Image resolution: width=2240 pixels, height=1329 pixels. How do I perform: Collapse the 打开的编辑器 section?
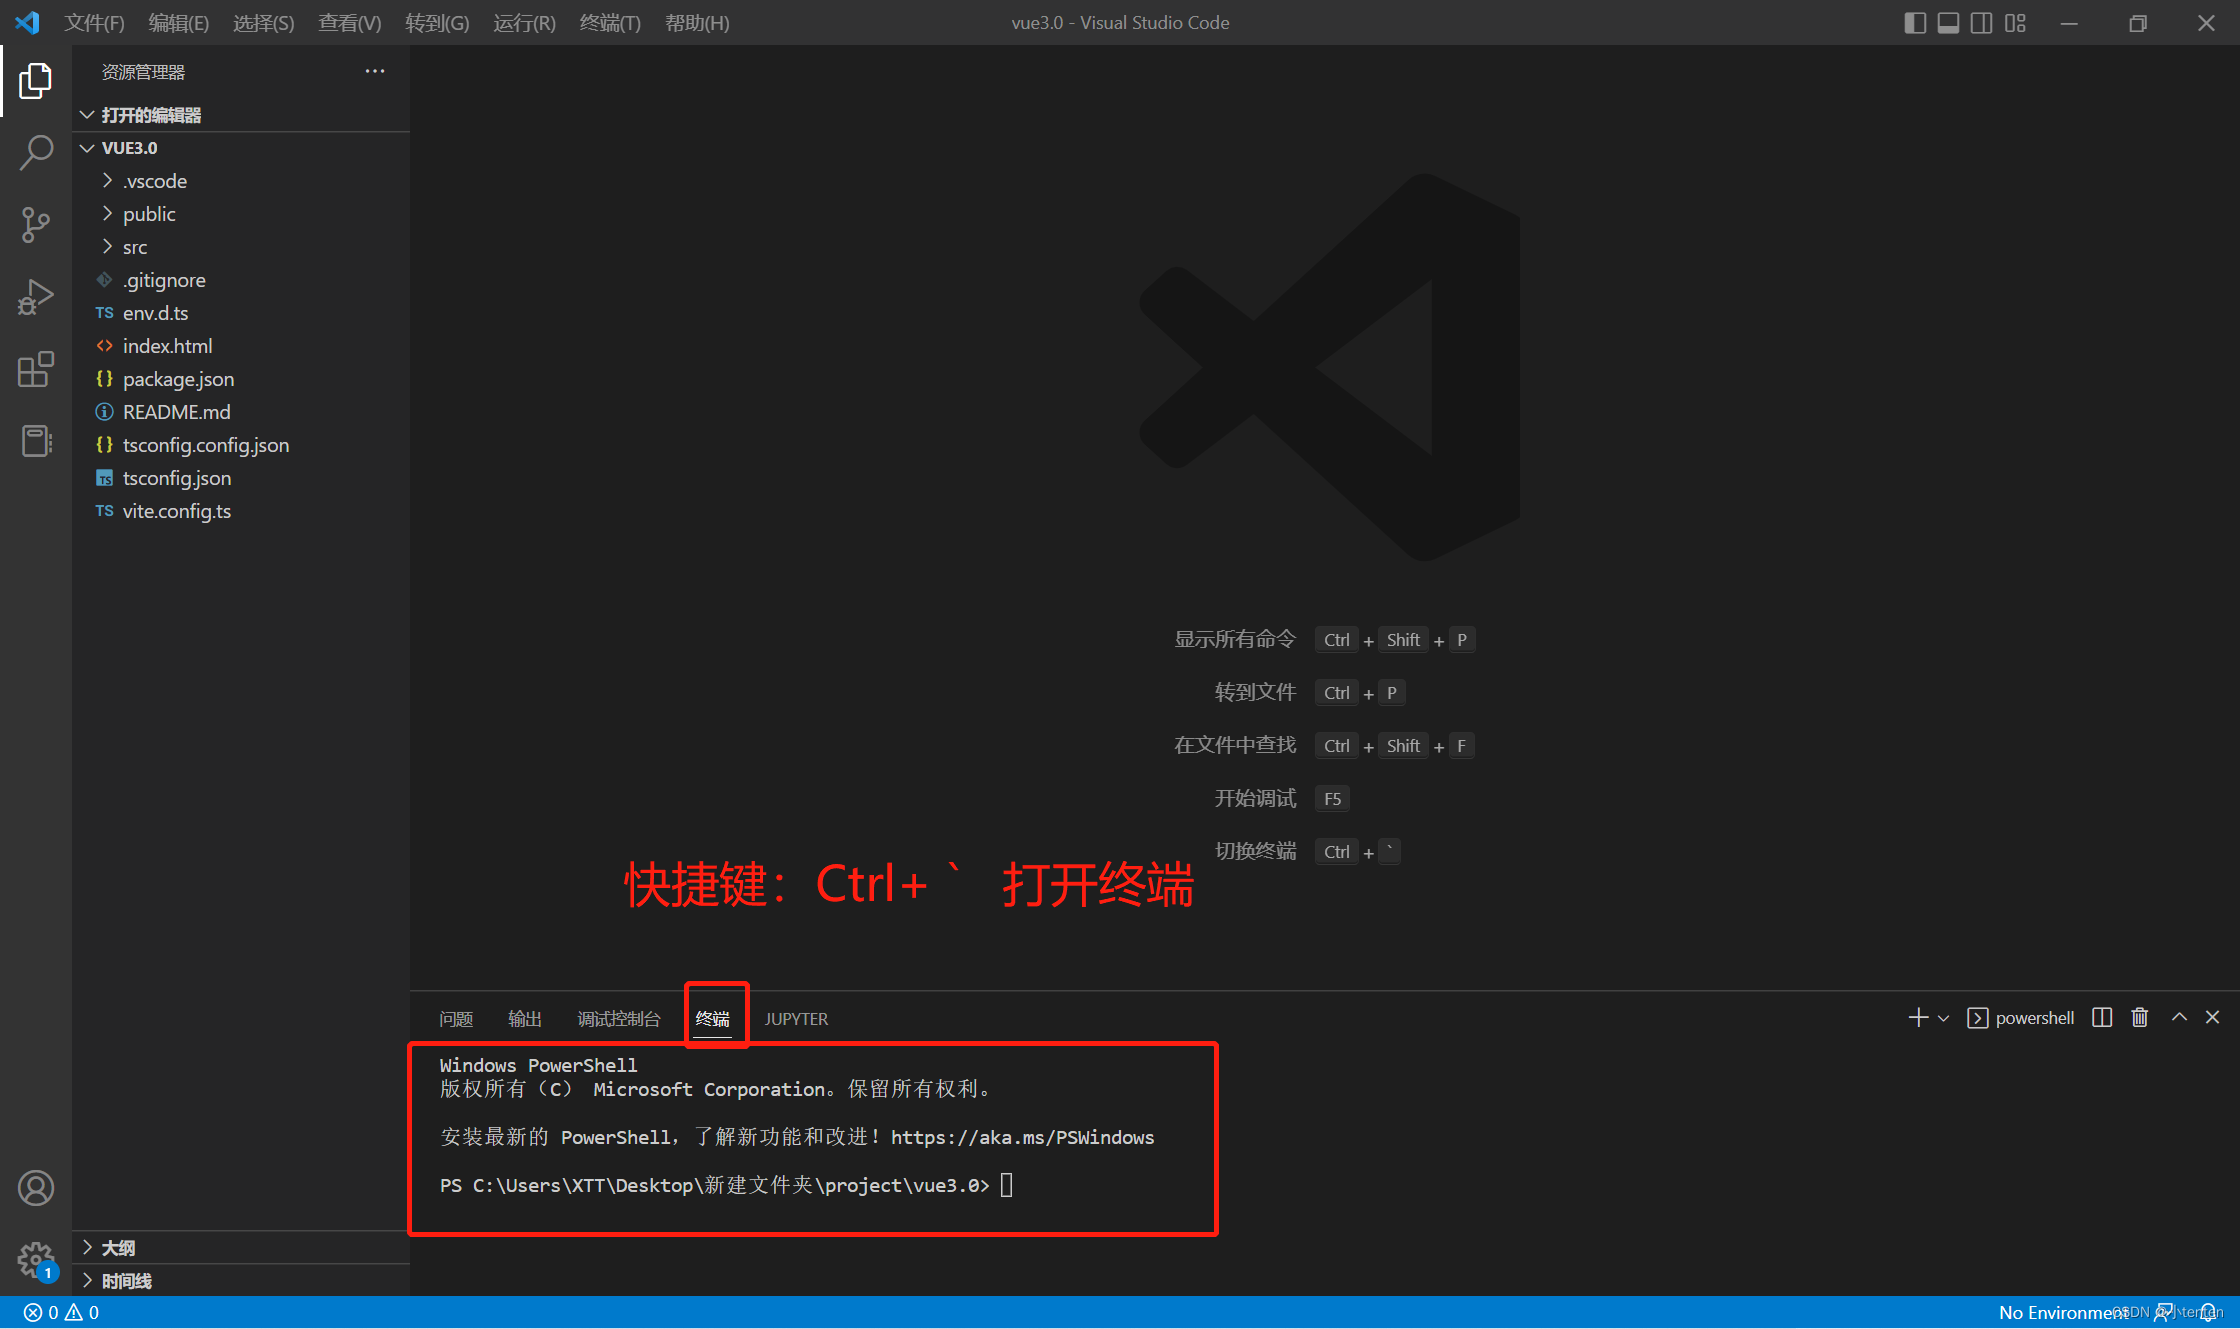point(241,115)
